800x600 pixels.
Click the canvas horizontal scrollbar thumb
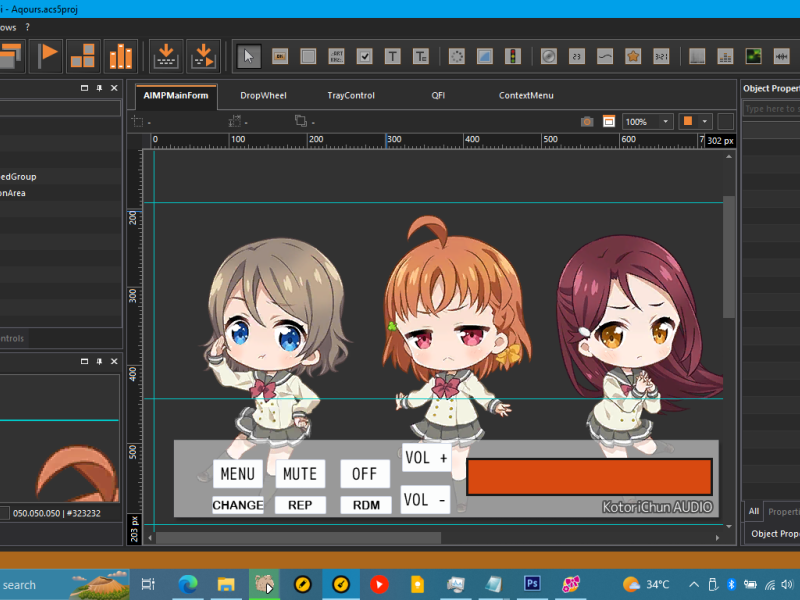tap(298, 538)
